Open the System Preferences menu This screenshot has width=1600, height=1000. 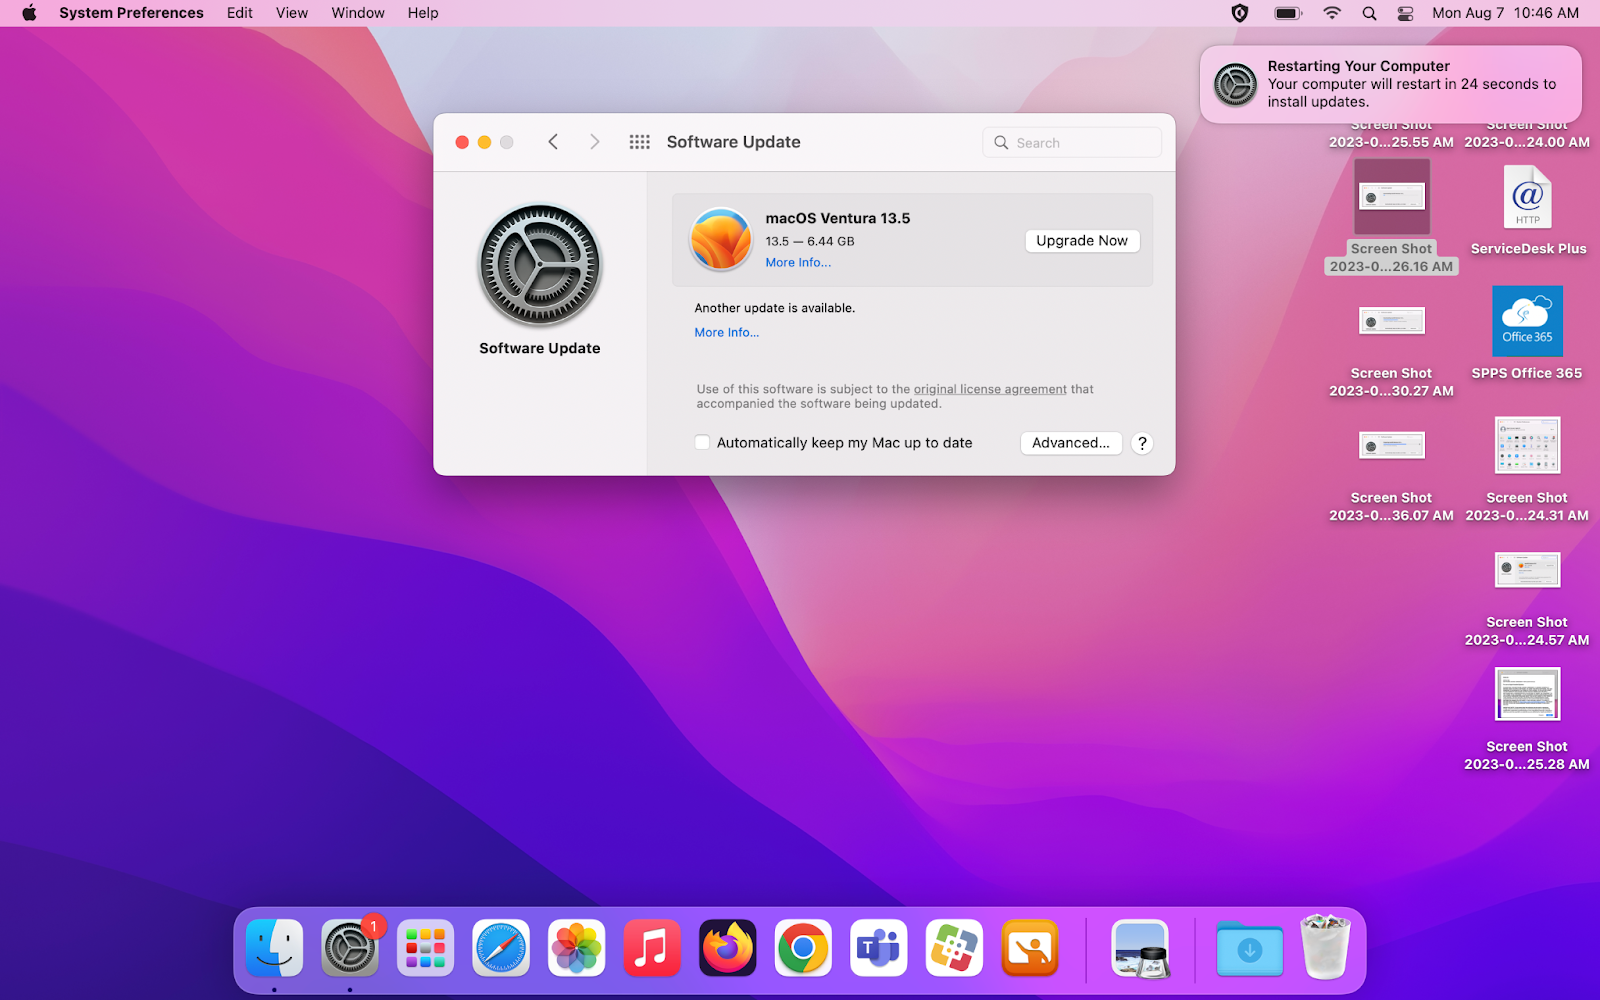pyautogui.click(x=131, y=13)
